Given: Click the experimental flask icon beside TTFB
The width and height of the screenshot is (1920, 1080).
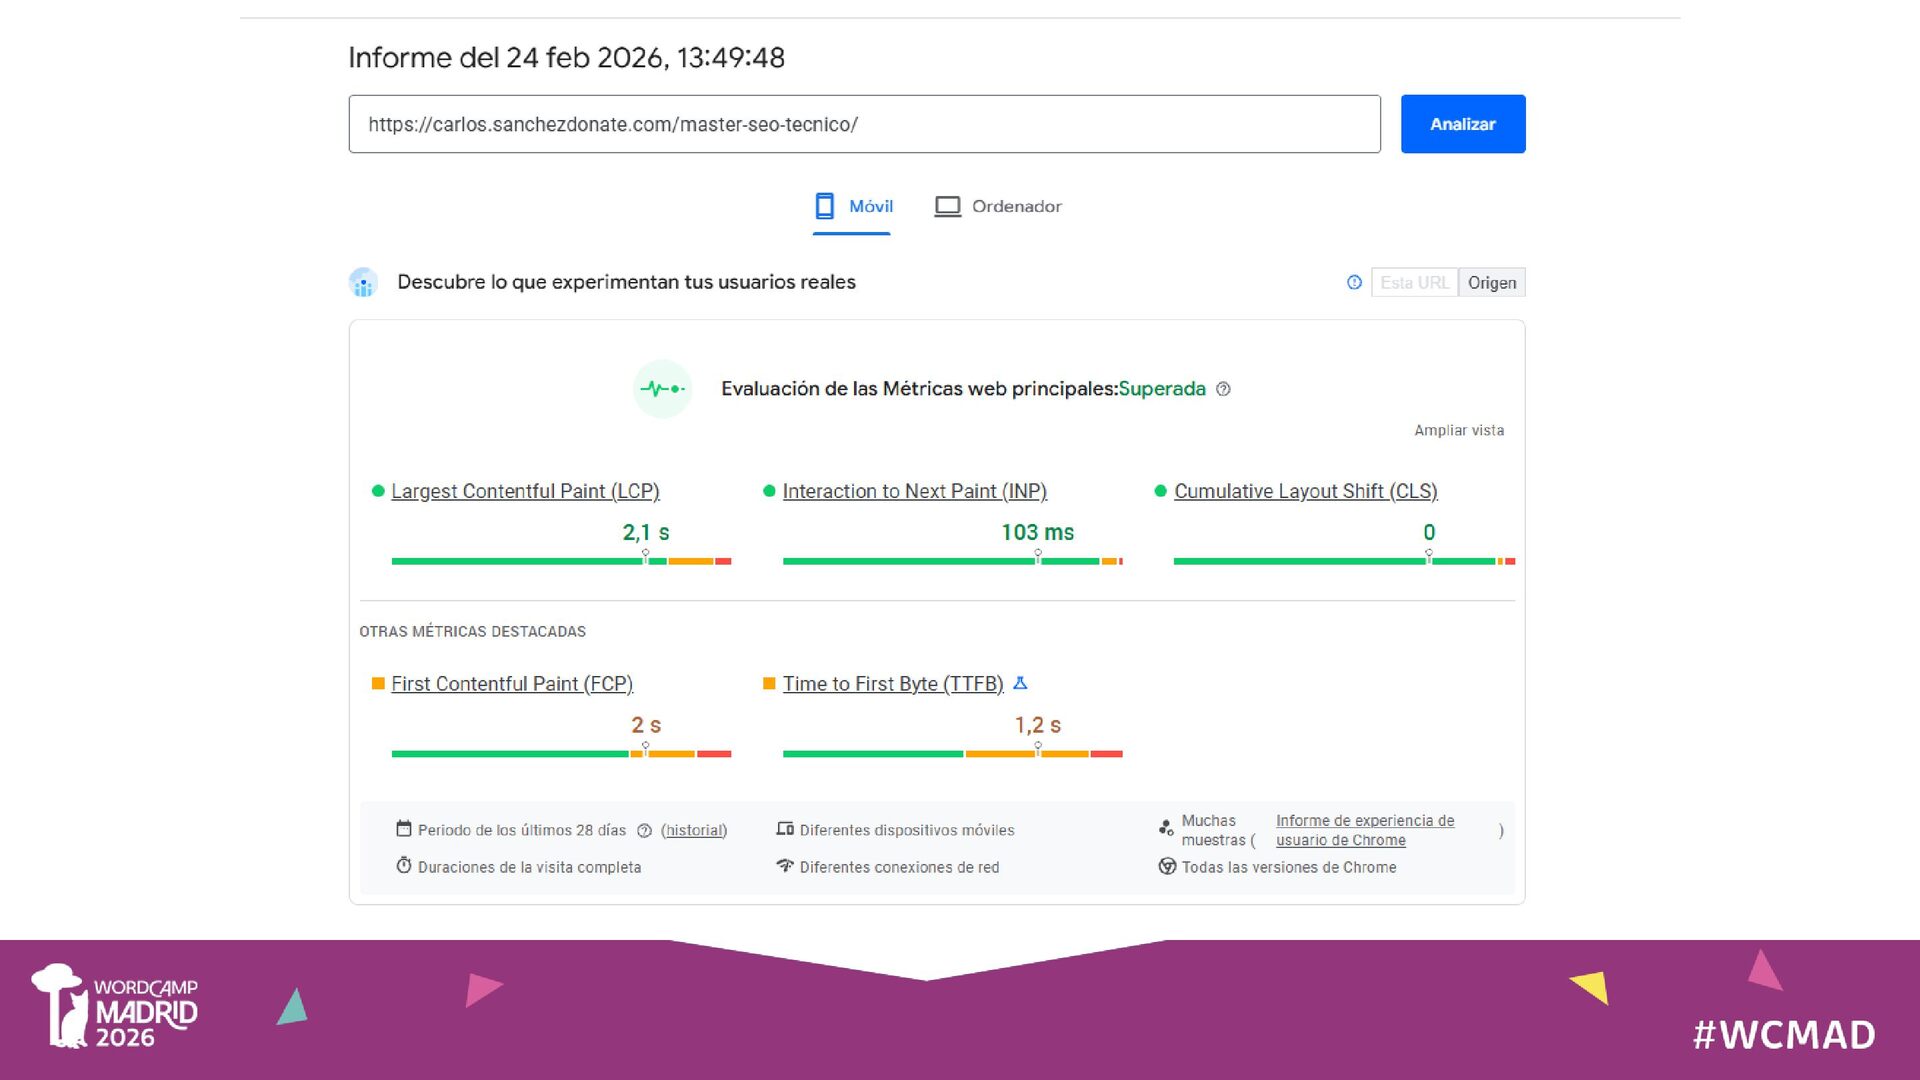Looking at the screenshot, I should click(1020, 683).
